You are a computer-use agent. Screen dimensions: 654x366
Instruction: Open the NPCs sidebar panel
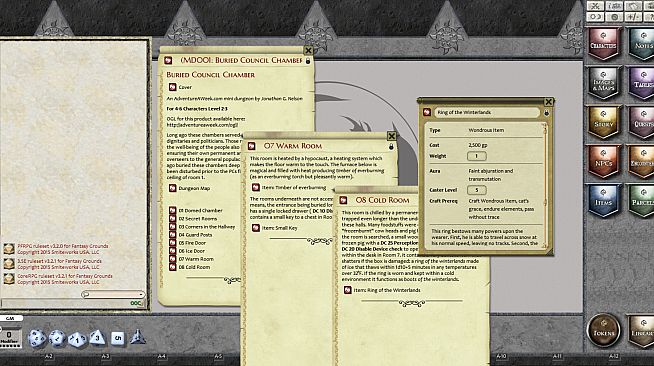pyautogui.click(x=603, y=161)
